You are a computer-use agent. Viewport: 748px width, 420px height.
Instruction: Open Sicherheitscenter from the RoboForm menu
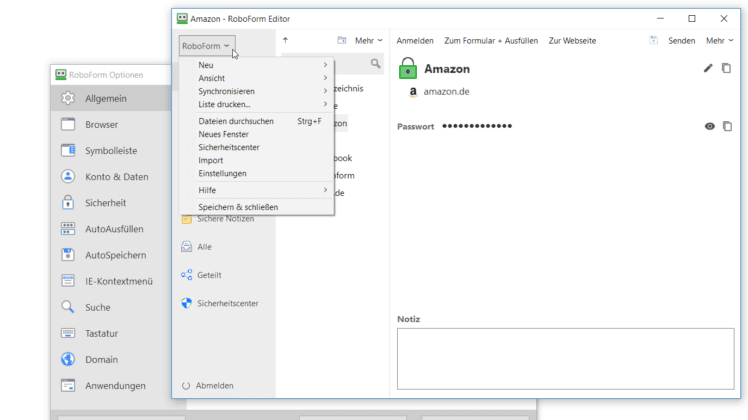click(257, 147)
